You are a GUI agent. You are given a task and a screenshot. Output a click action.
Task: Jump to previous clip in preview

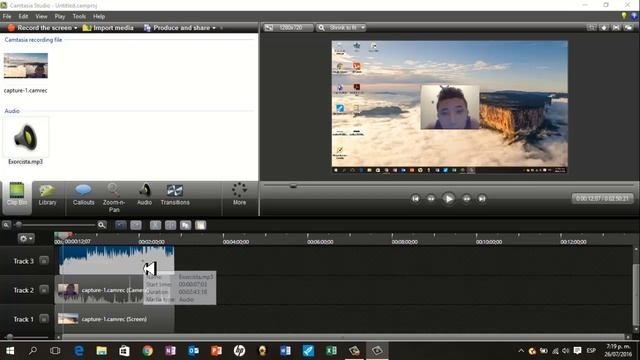(x=416, y=199)
